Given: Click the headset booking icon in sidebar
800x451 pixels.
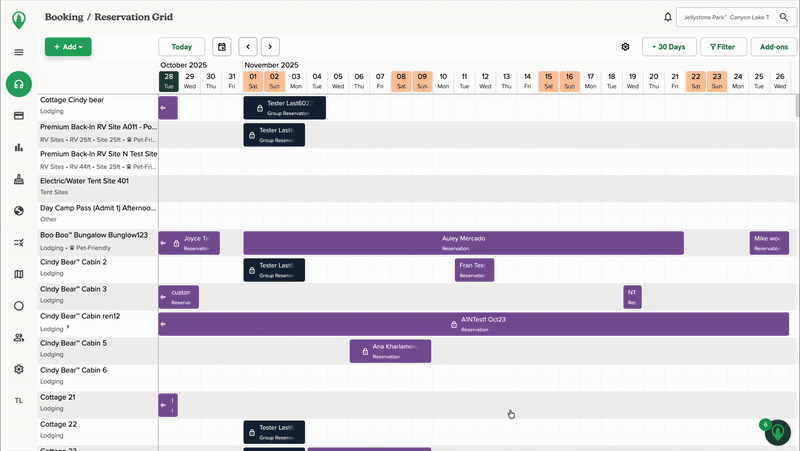Looking at the screenshot, I should pos(18,84).
